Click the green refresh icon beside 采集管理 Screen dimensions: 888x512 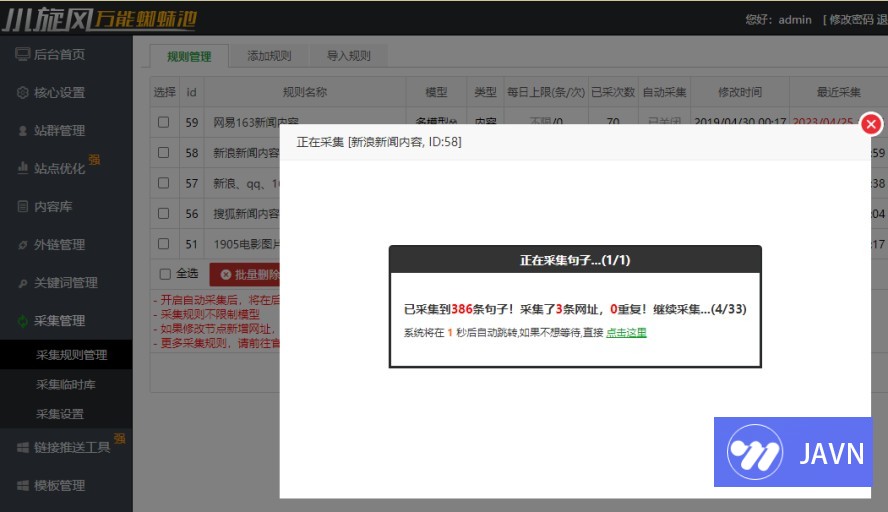pyautogui.click(x=23, y=321)
